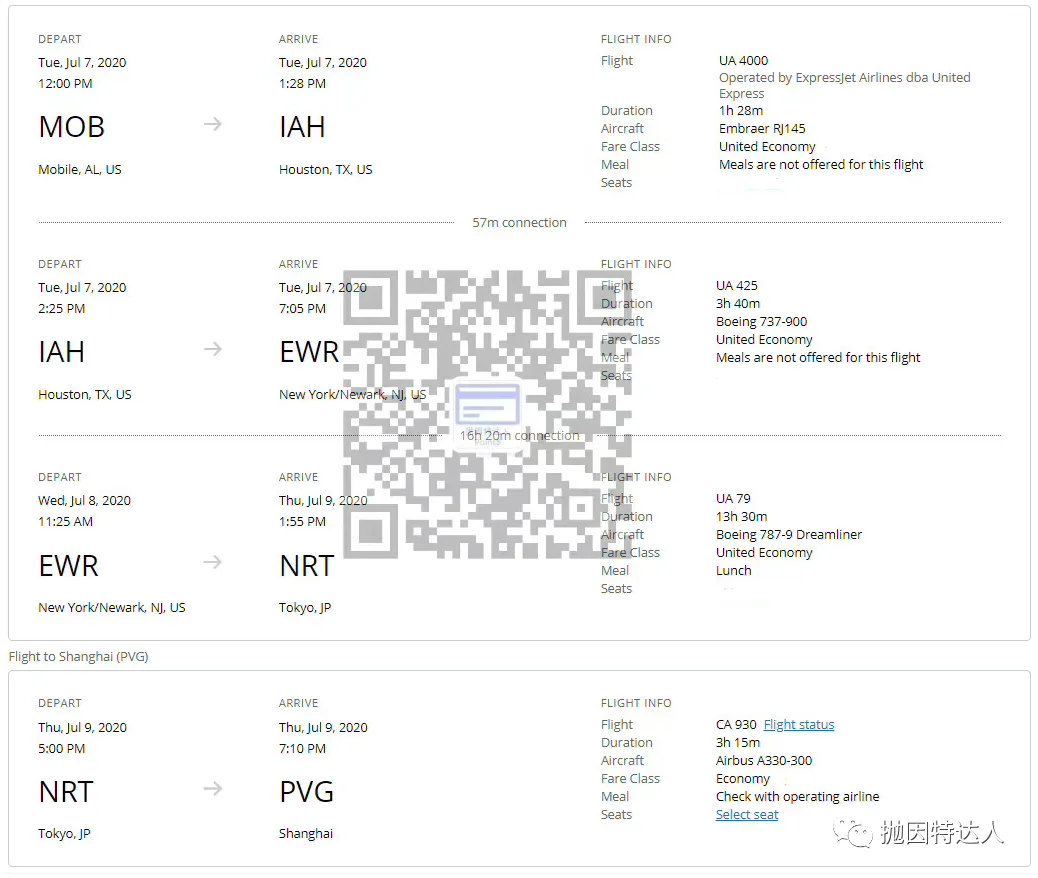Viewport: 1038px width, 878px height.
Task: Click the Airbus A330-300 aircraft text
Action: tap(764, 761)
